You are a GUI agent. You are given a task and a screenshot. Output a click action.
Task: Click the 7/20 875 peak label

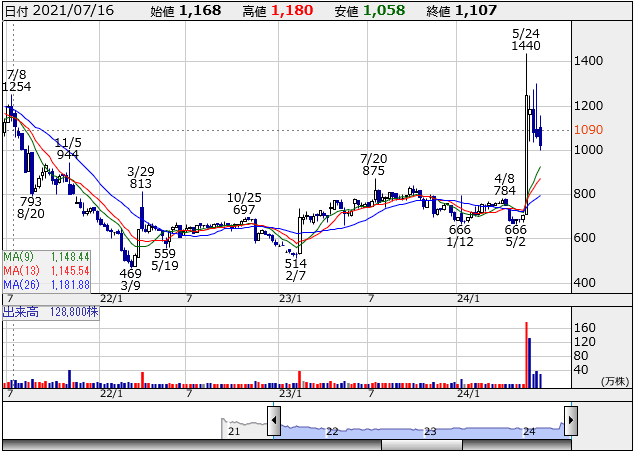373,165
